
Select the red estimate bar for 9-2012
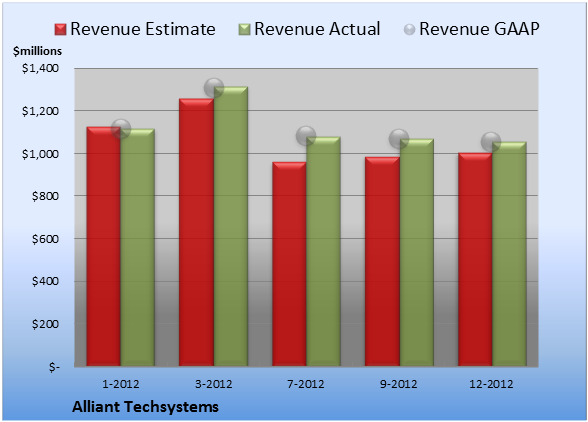382,261
